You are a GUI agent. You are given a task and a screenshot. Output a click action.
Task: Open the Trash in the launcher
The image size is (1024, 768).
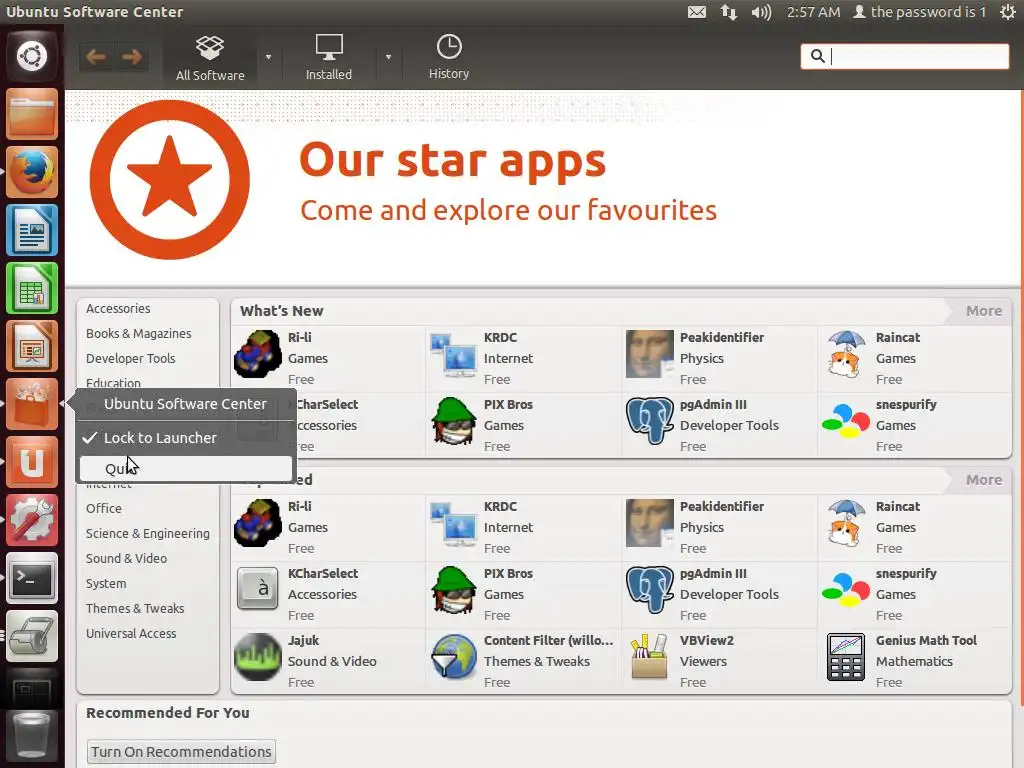(32, 737)
